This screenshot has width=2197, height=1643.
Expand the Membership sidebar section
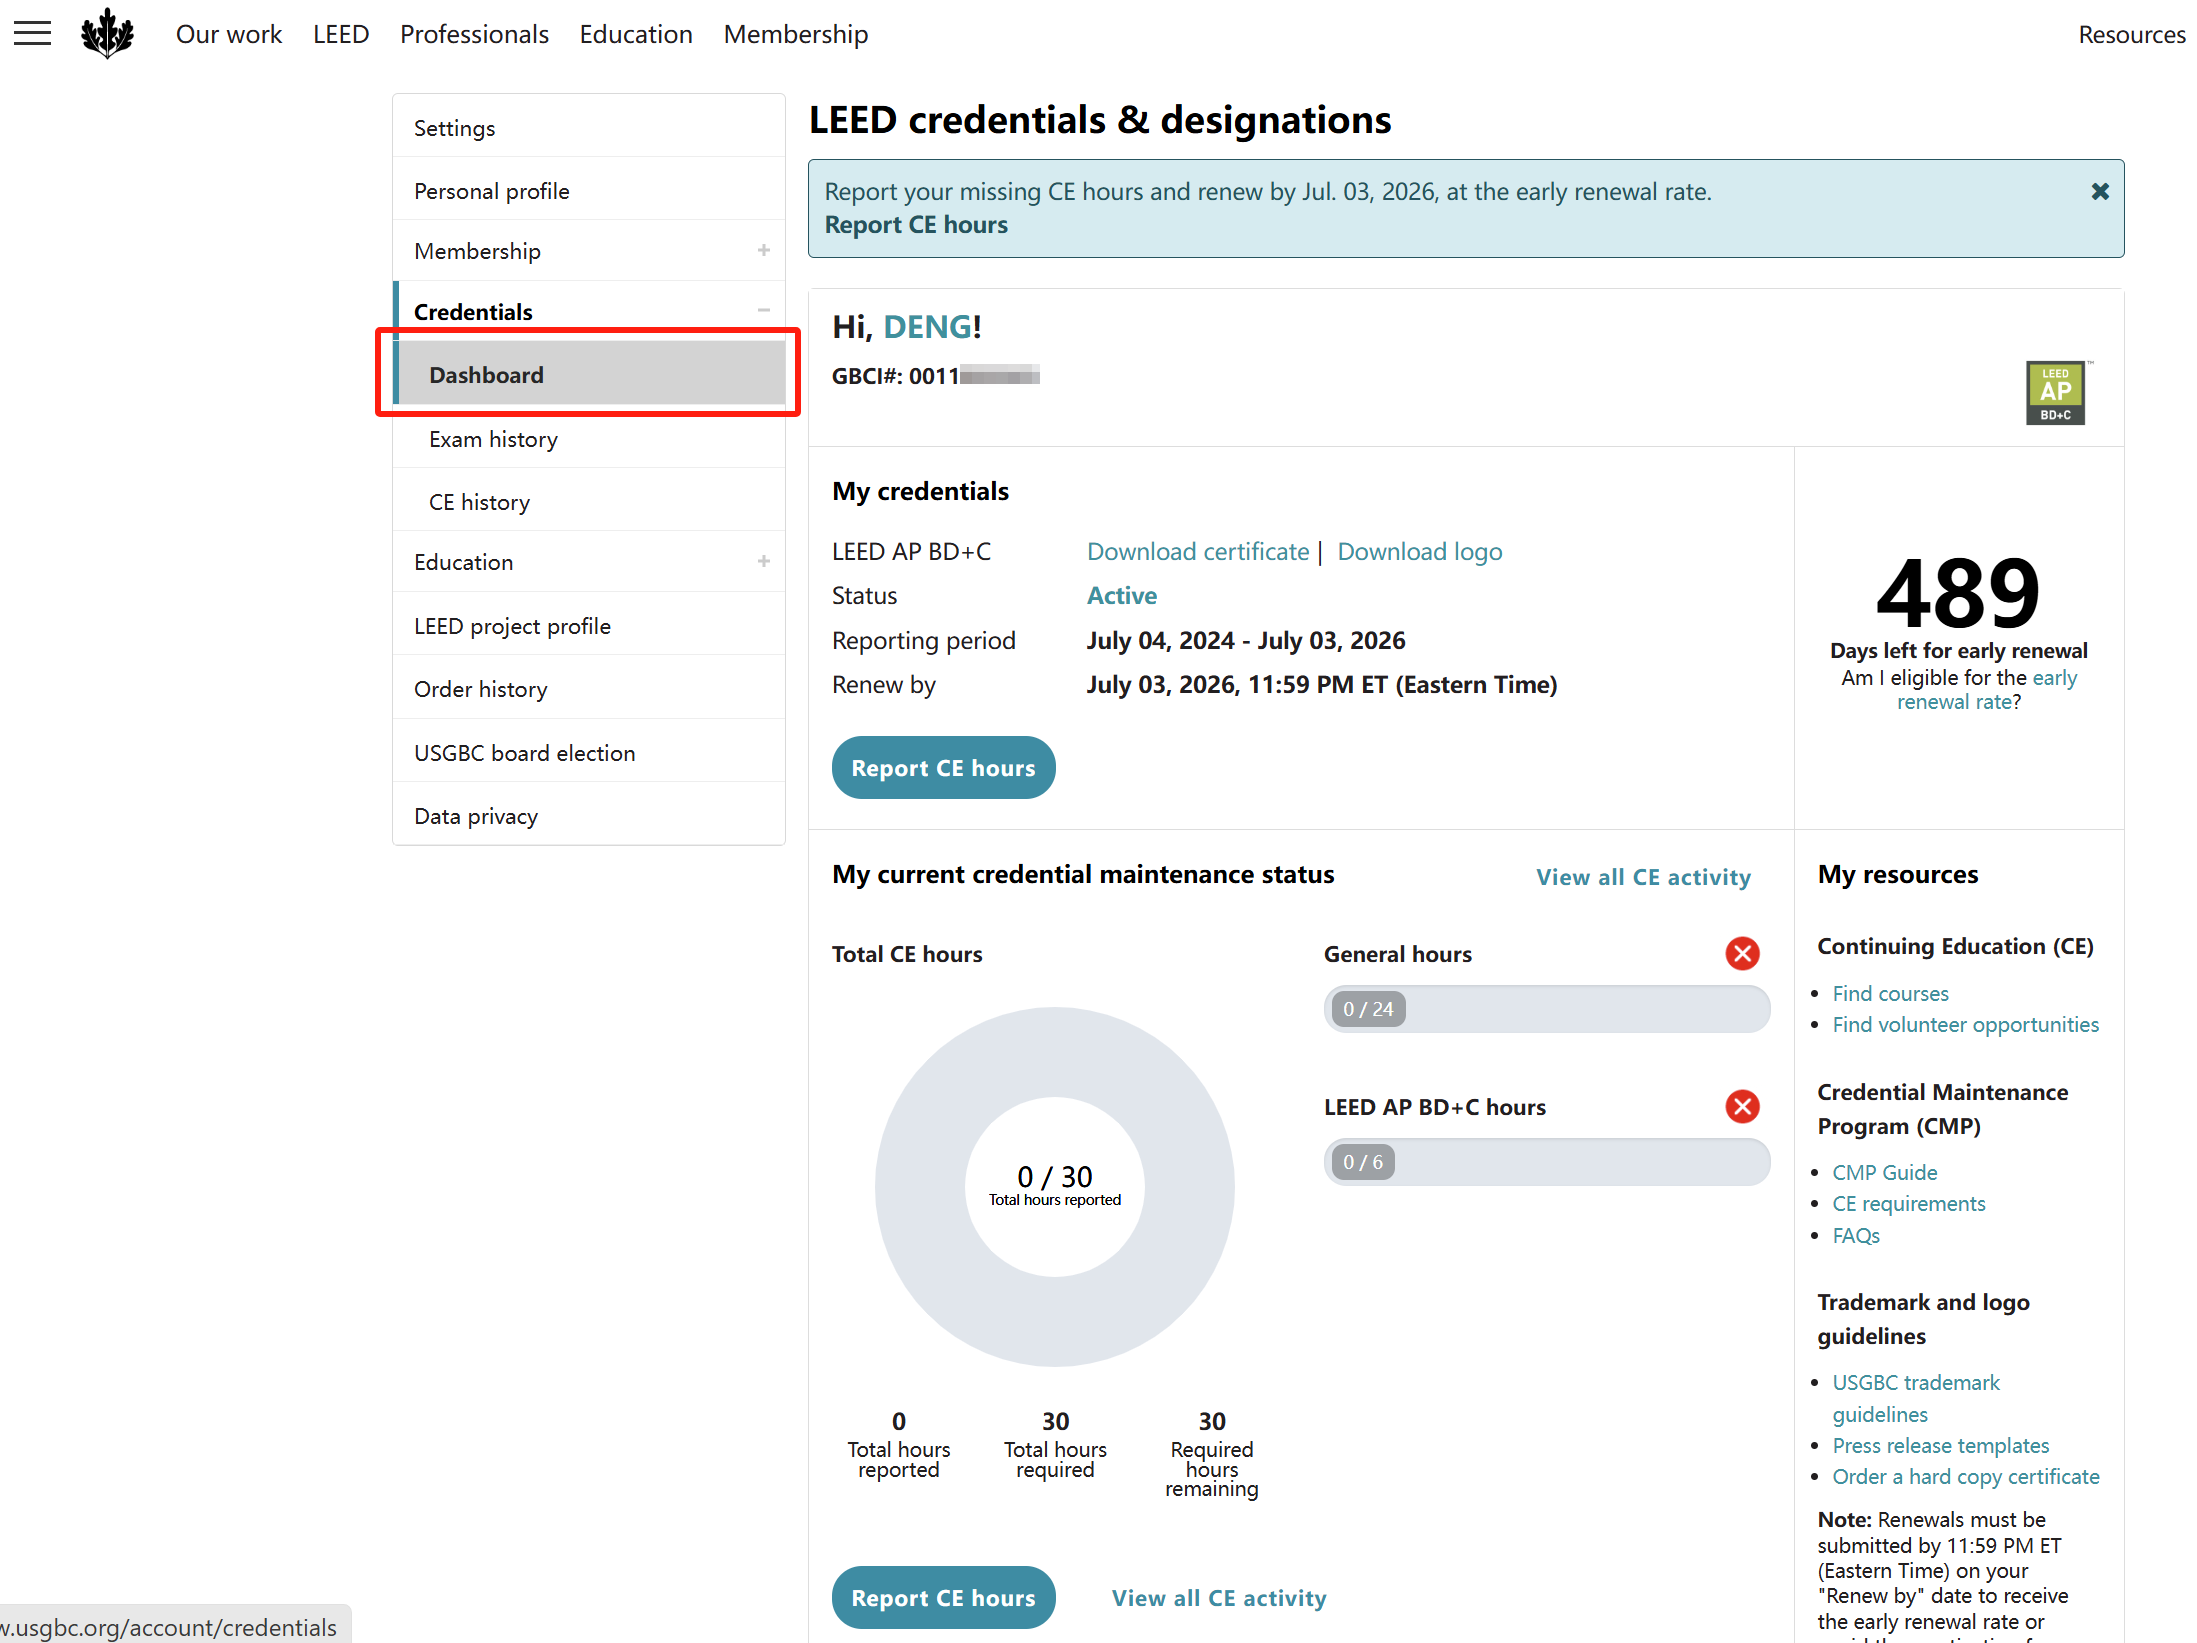pyautogui.click(x=764, y=250)
